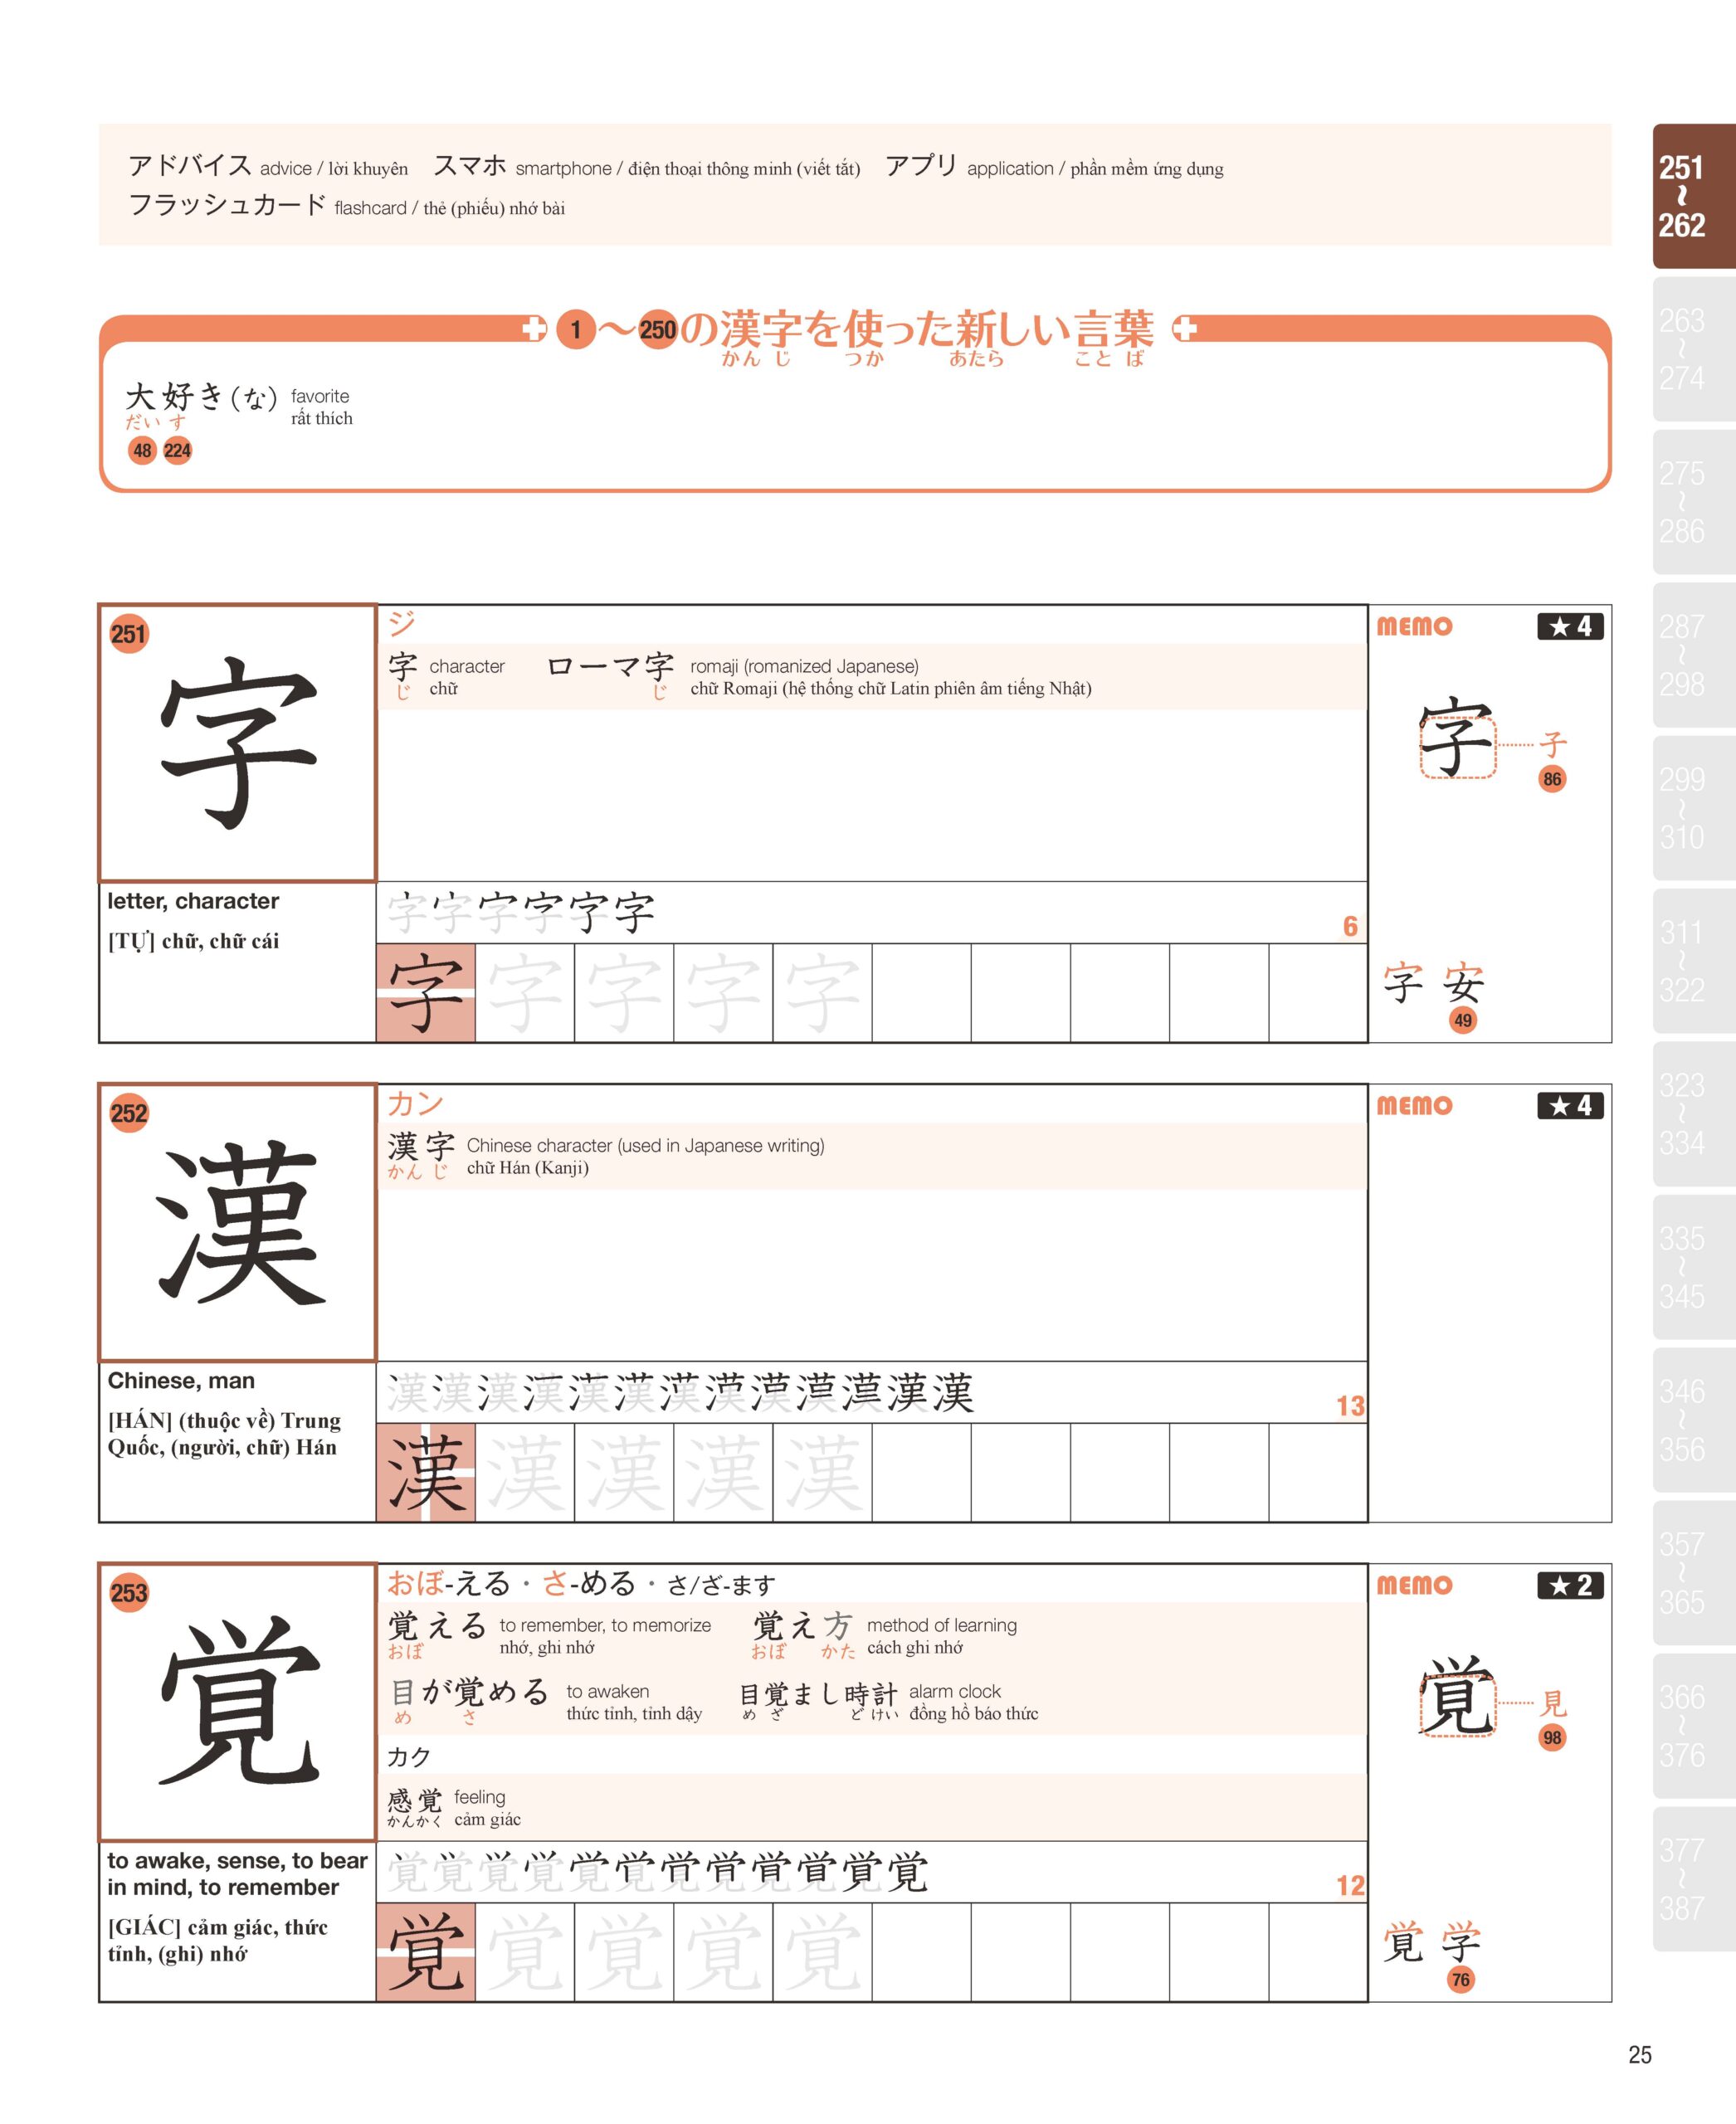Click the ★2 level badge for 覚
The image size is (1736, 2124).
pos(1570,1585)
